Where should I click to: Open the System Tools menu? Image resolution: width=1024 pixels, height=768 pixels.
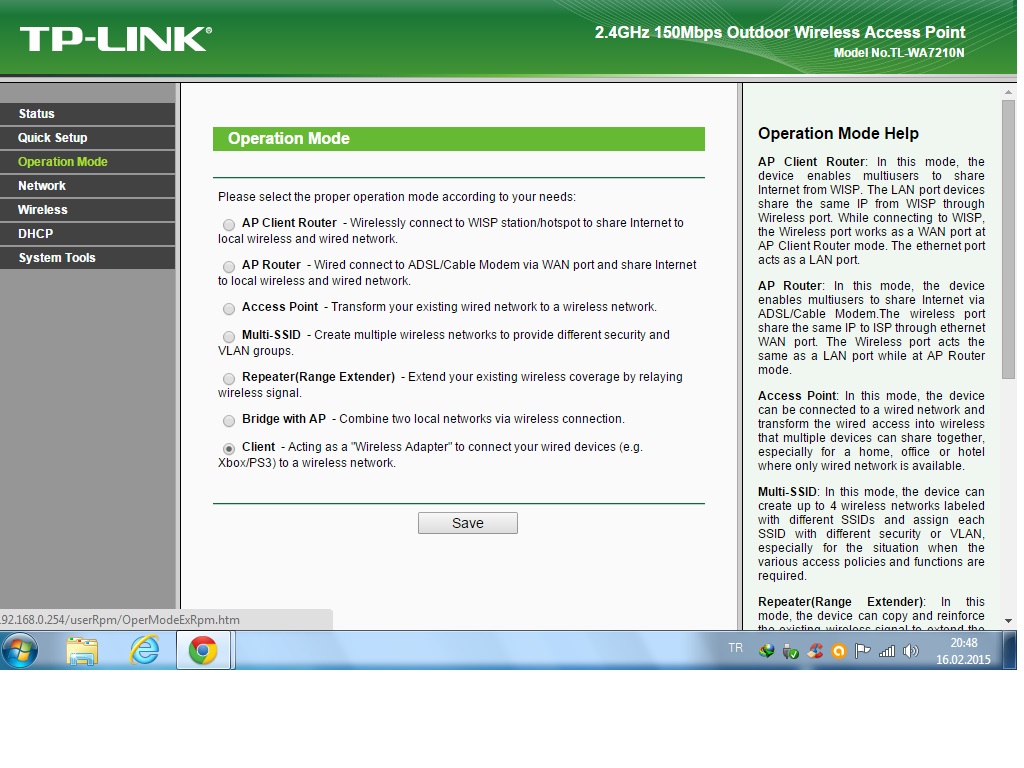88,258
